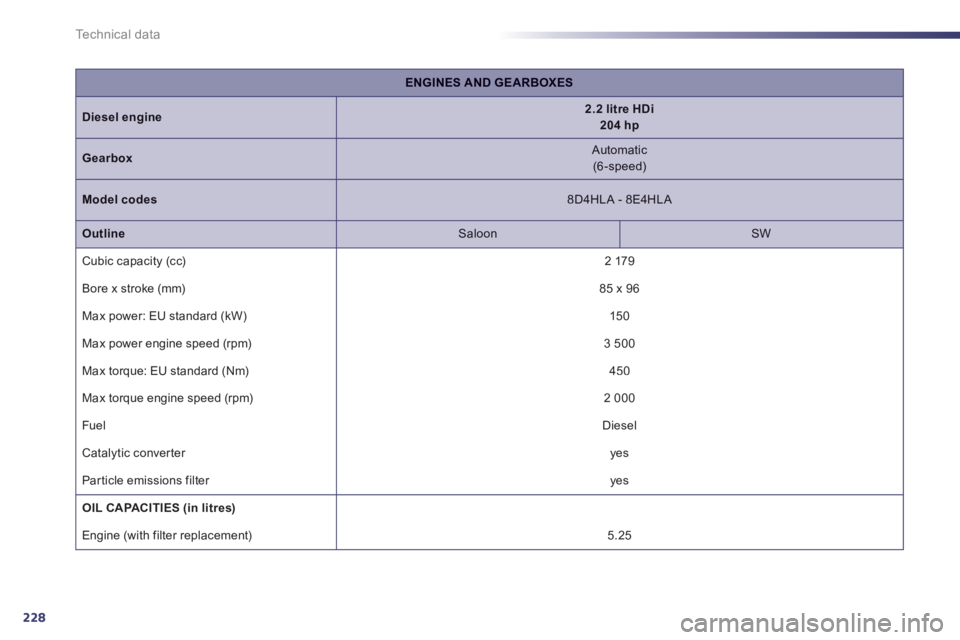960x640 pixels.
Task: Select 'yes' in Catalytic converter row
Action: [619, 454]
